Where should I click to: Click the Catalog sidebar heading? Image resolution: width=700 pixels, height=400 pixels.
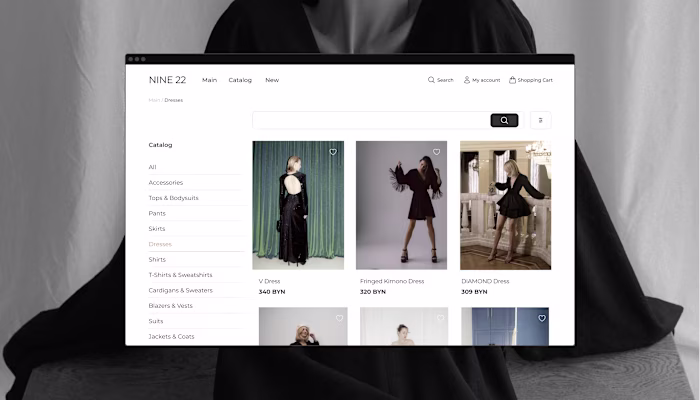tap(160, 145)
